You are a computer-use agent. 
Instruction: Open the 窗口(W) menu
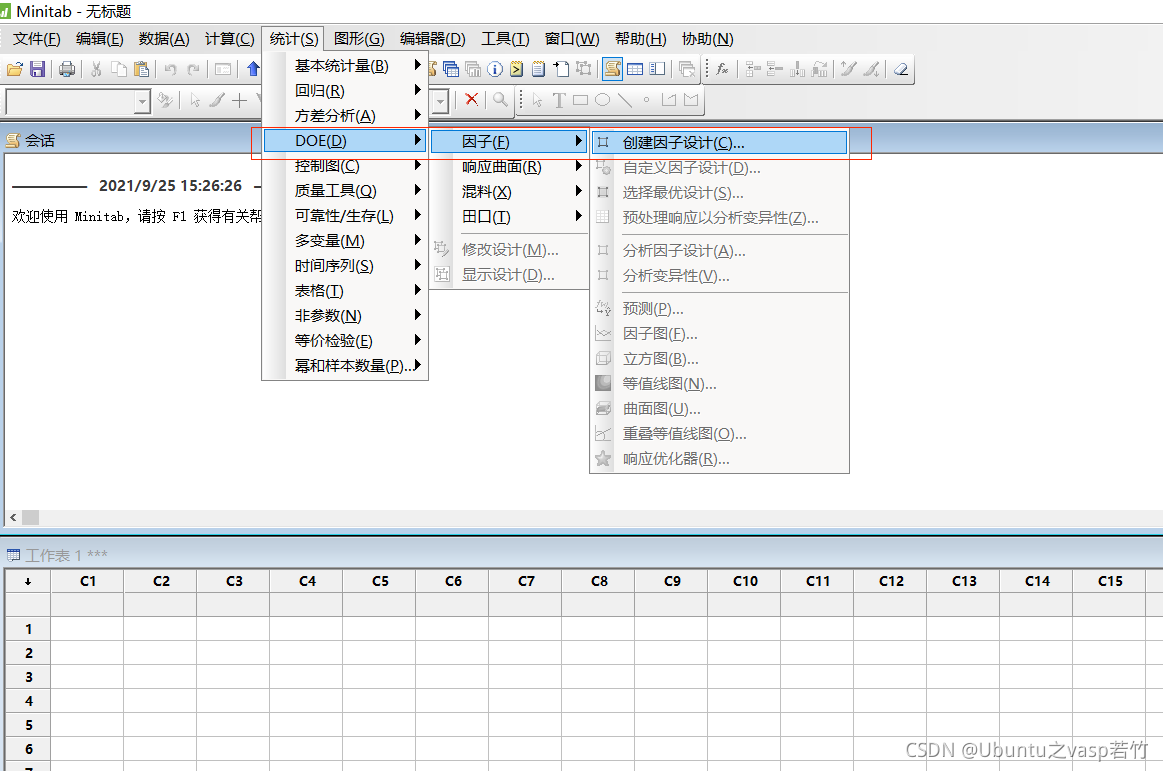pyautogui.click(x=571, y=39)
